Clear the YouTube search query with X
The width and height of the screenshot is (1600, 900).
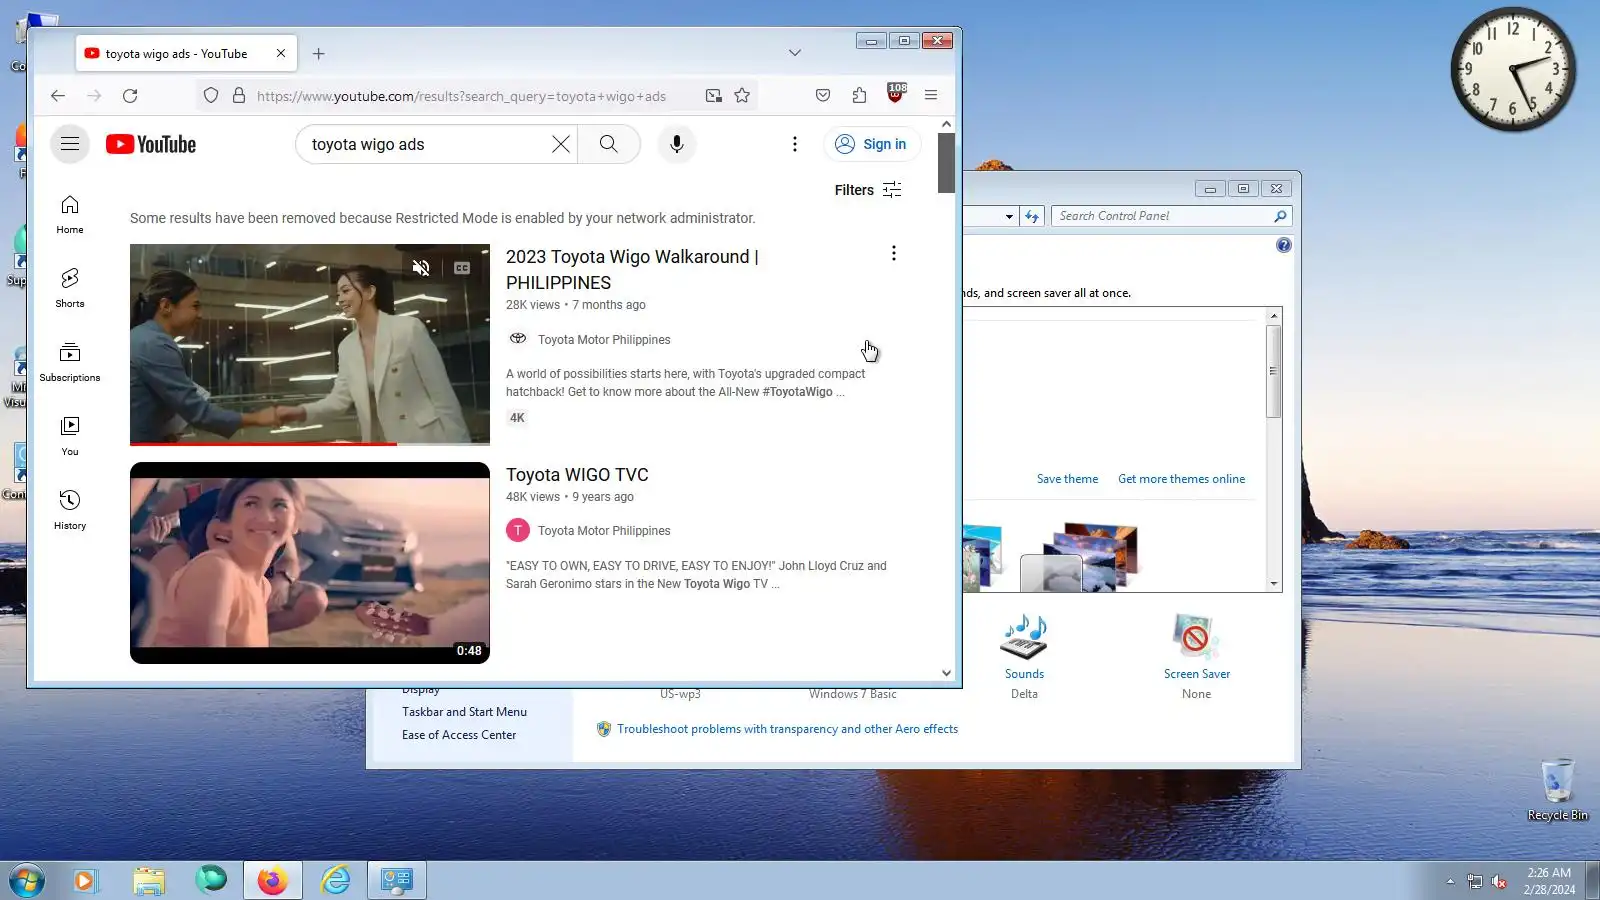point(561,144)
